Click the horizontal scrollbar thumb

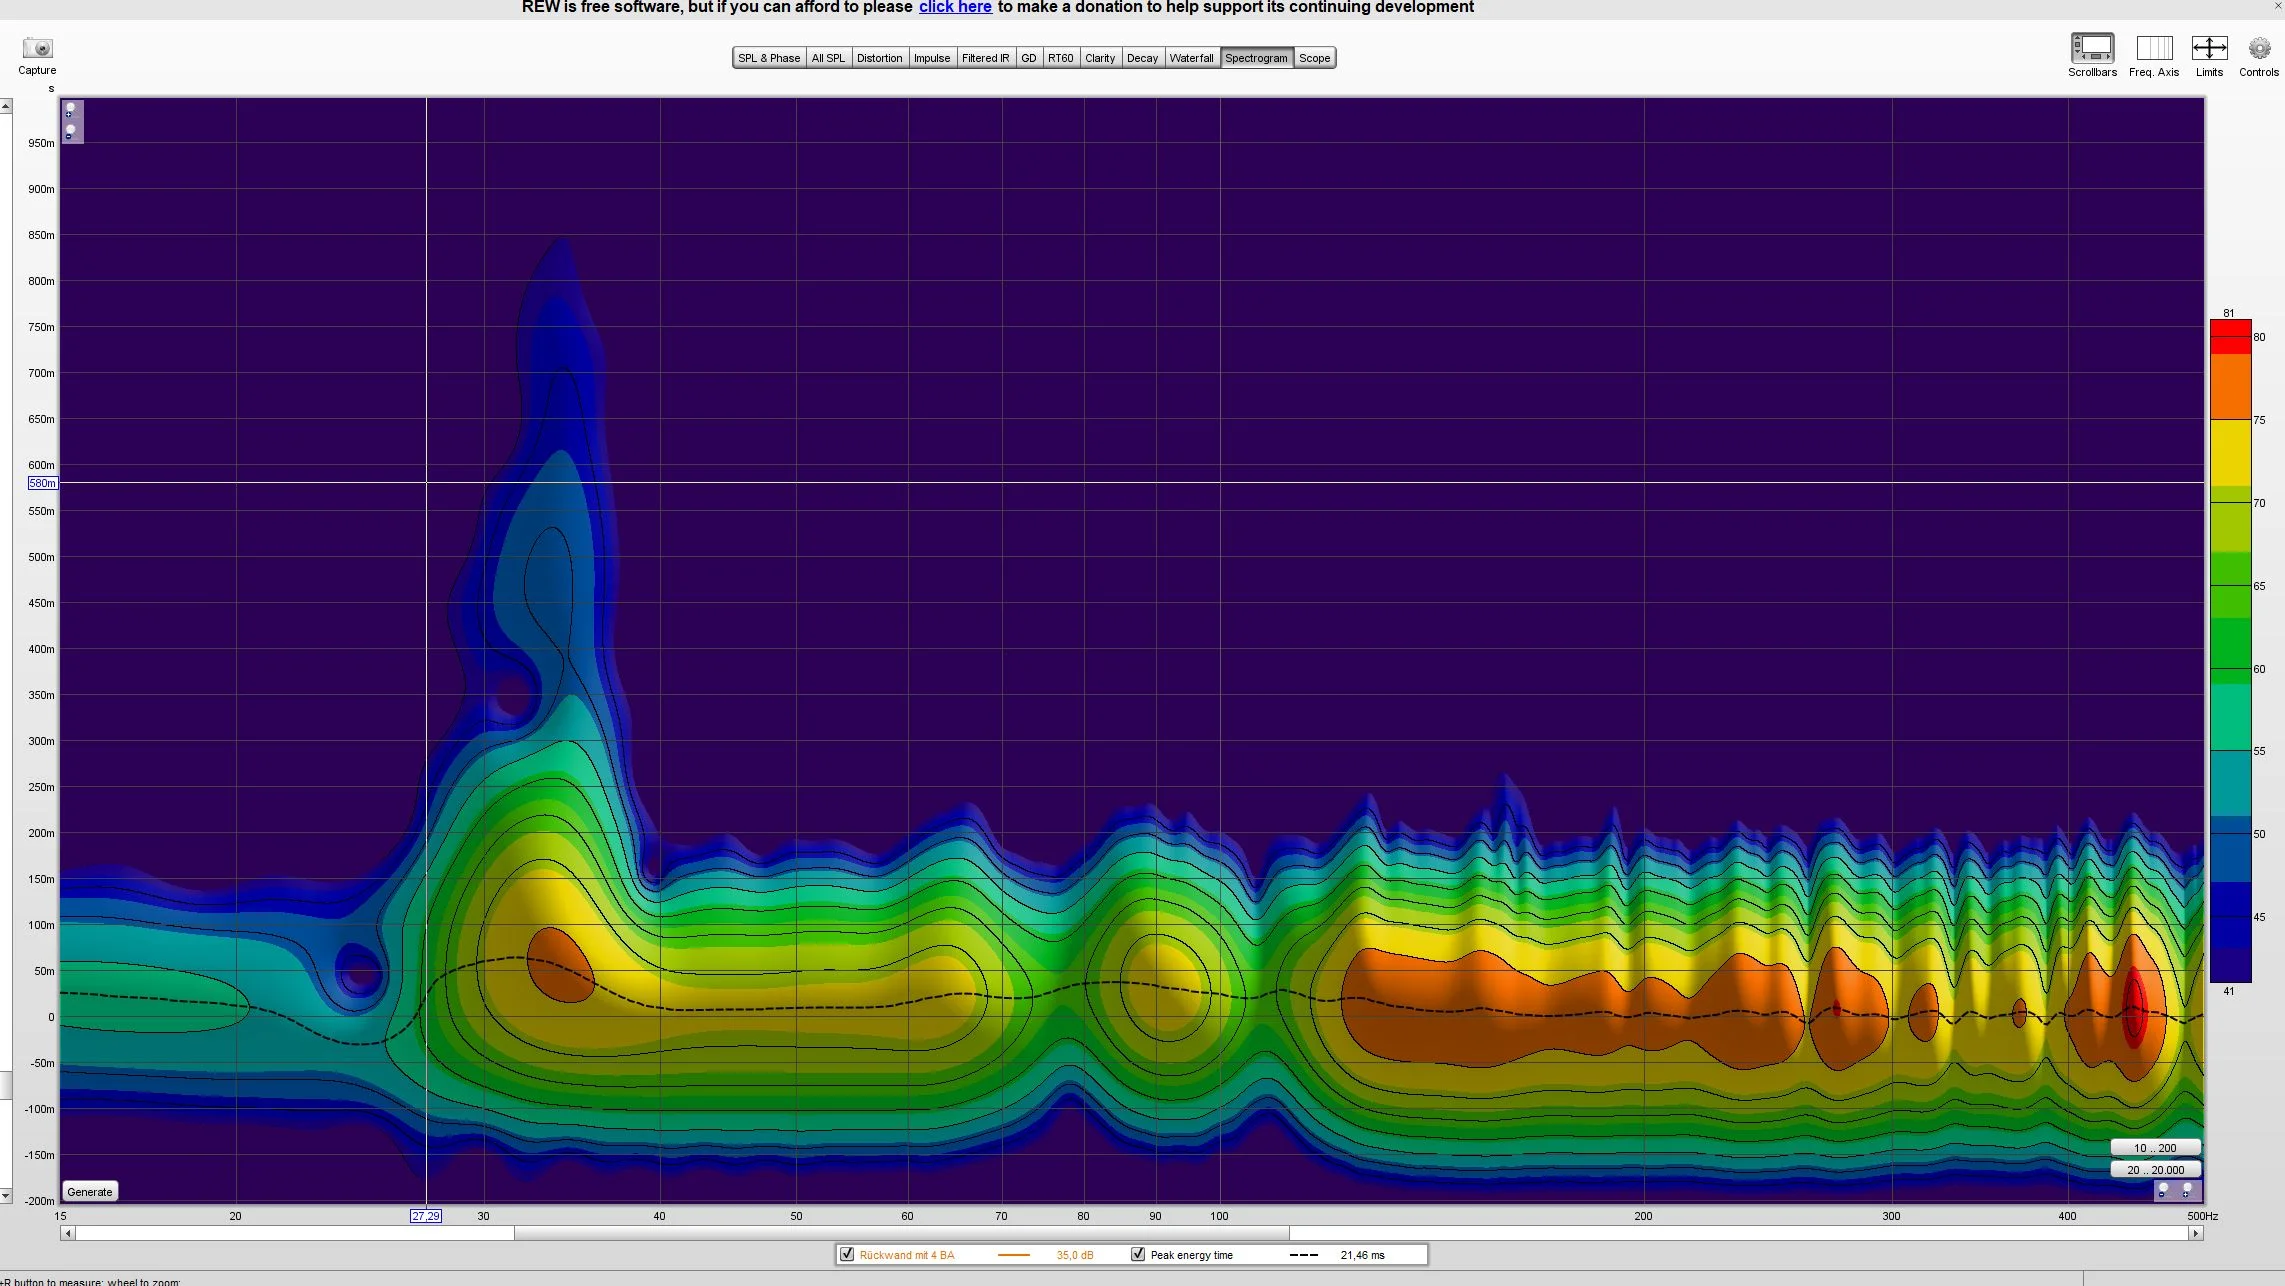click(x=902, y=1233)
